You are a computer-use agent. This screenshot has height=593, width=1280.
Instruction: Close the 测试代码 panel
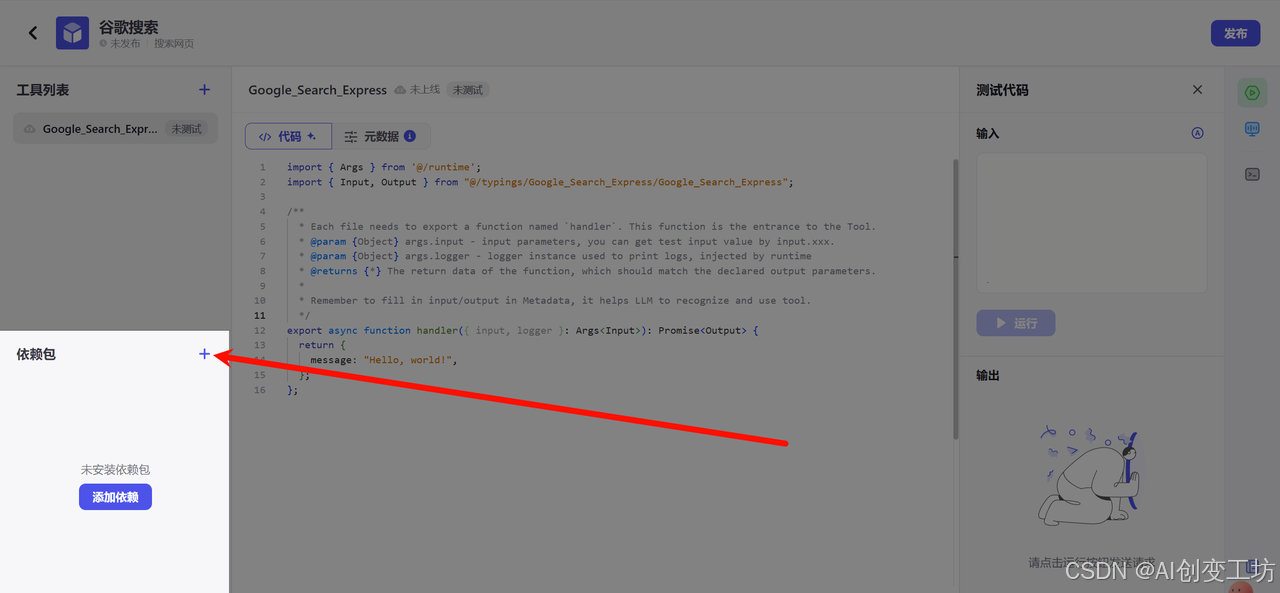[x=1197, y=90]
